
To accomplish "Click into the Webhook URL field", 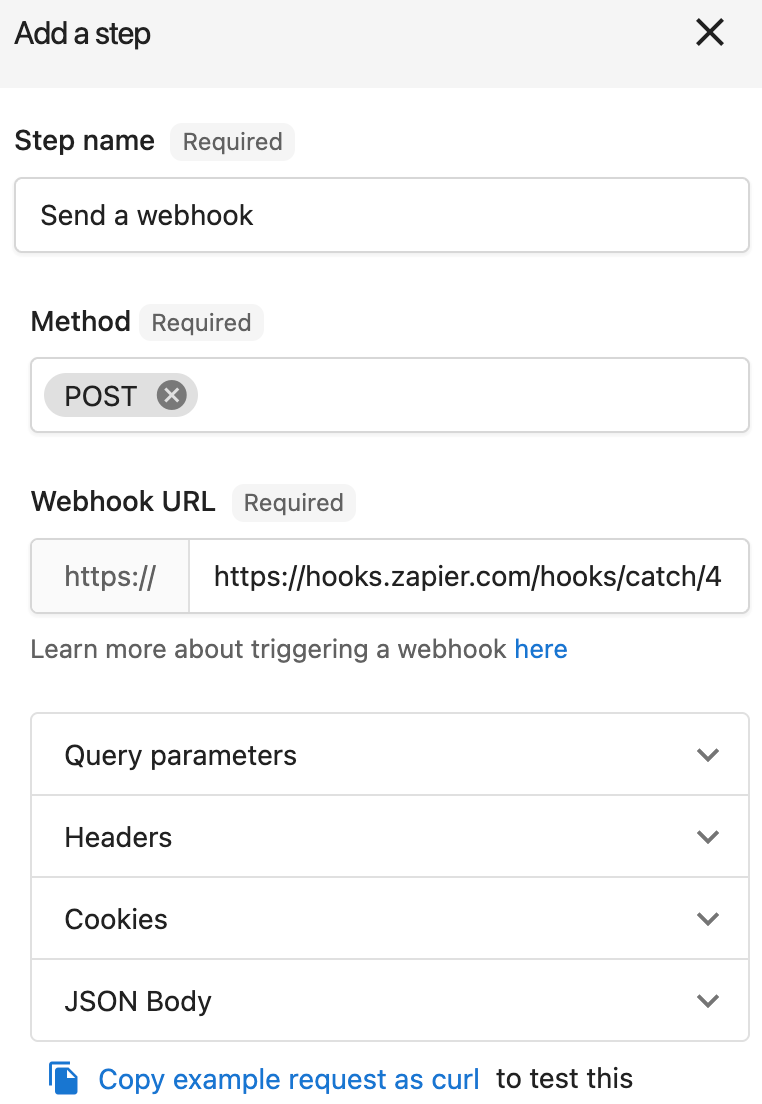I will coord(468,576).
